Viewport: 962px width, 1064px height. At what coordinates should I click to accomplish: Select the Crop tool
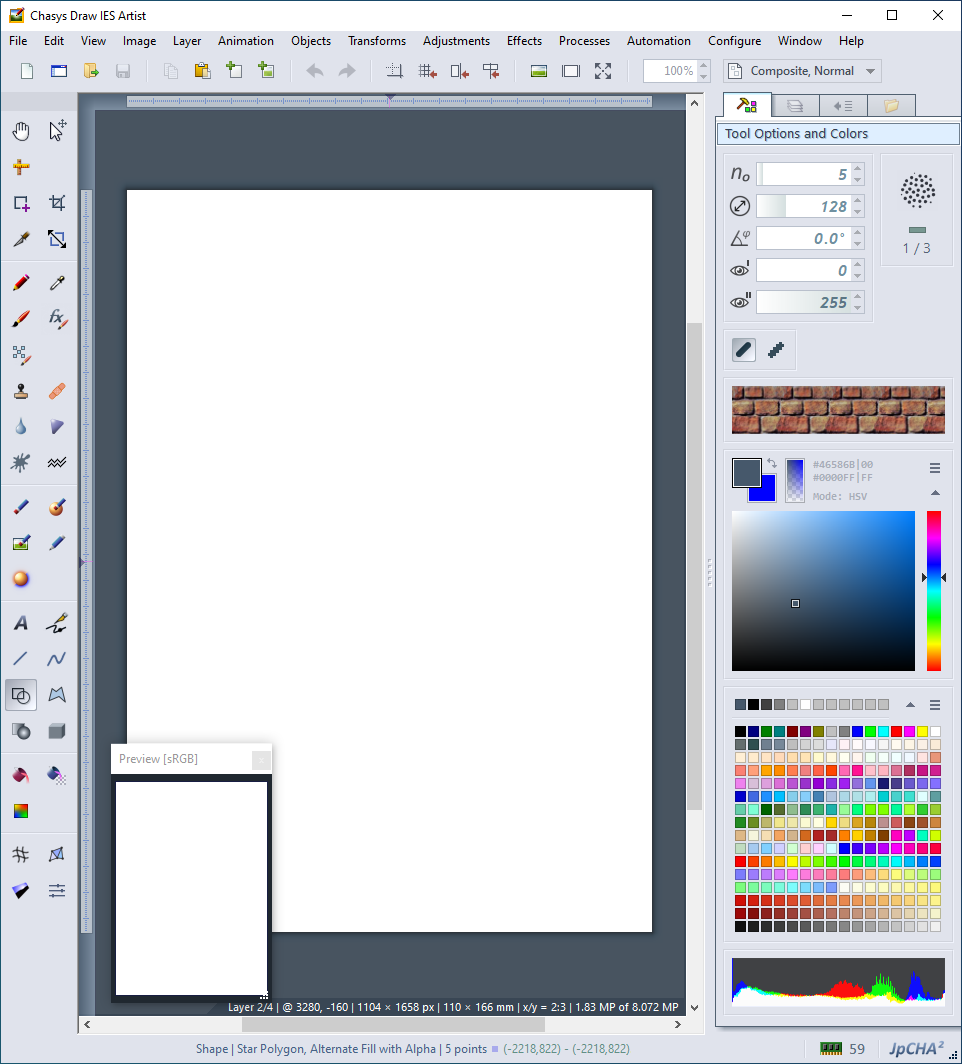[56, 202]
